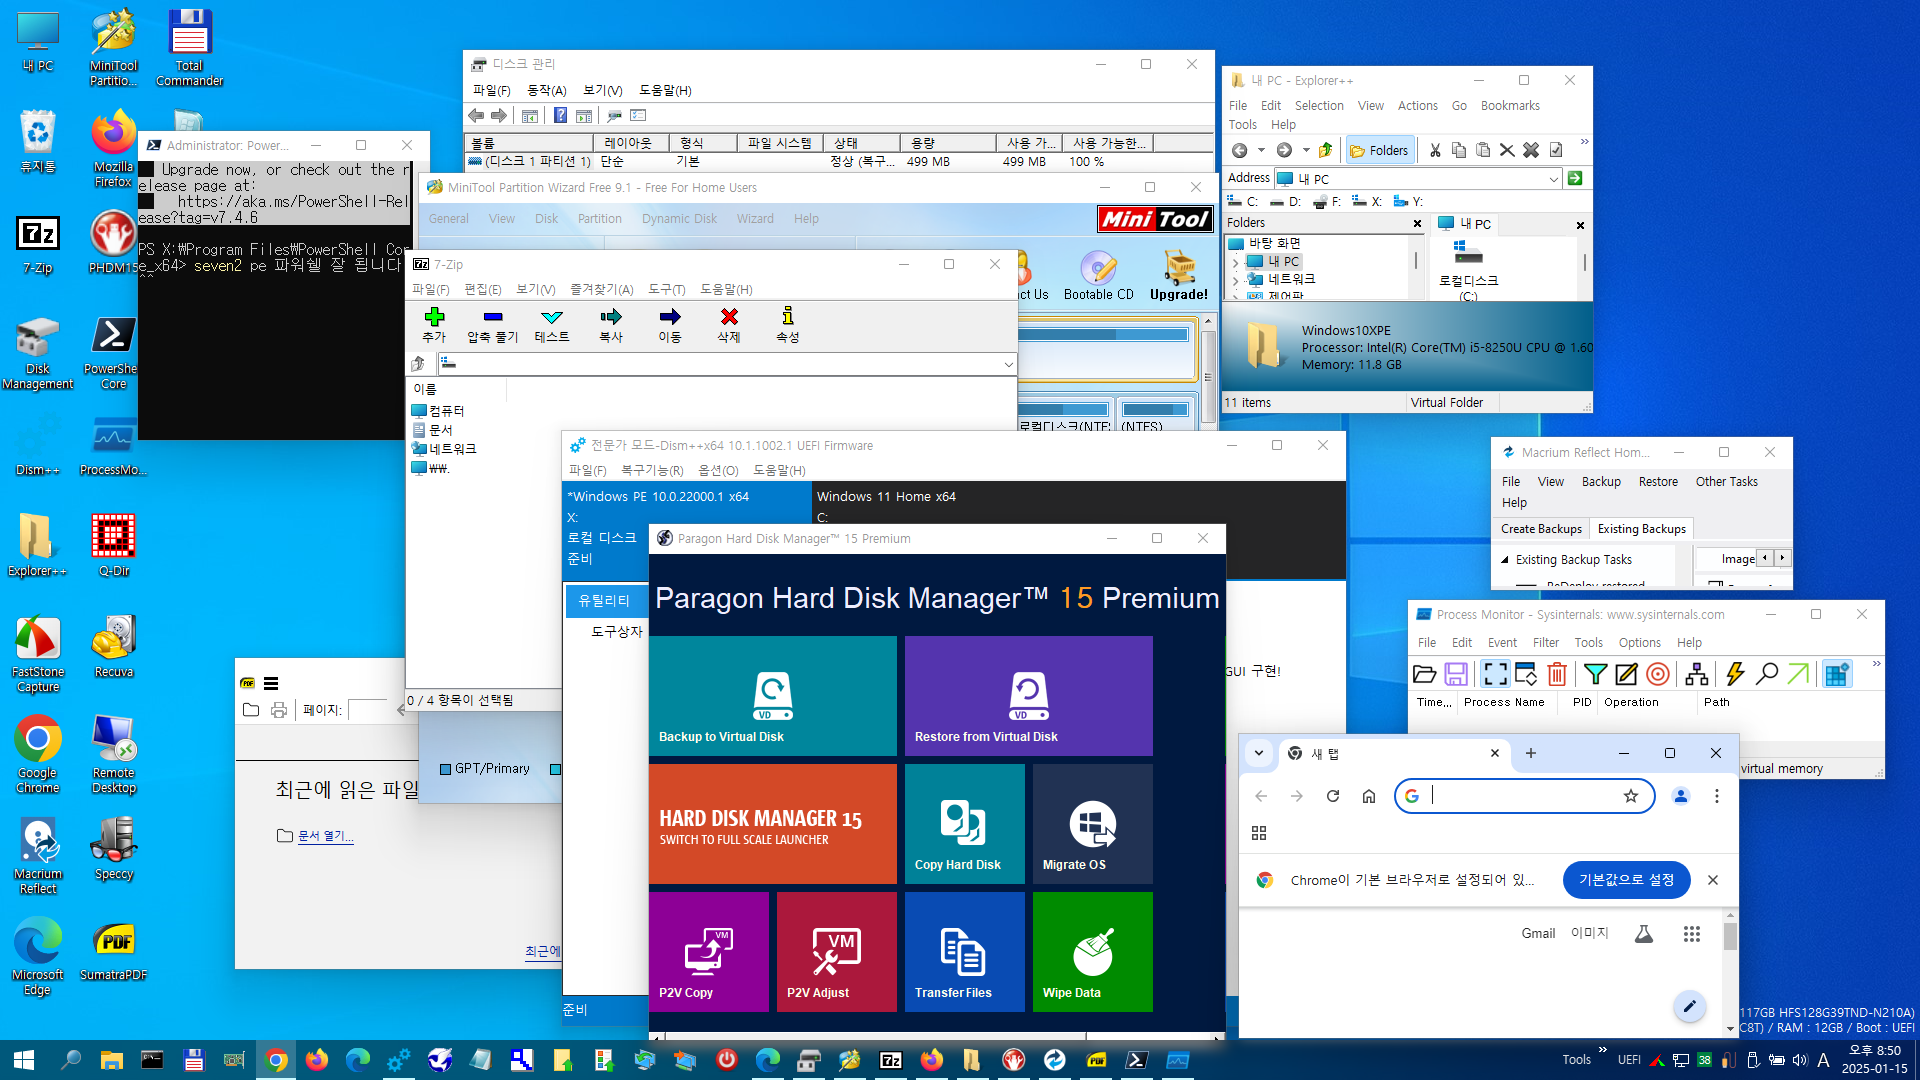Click the page number field in SumatraPDF

[367, 710]
